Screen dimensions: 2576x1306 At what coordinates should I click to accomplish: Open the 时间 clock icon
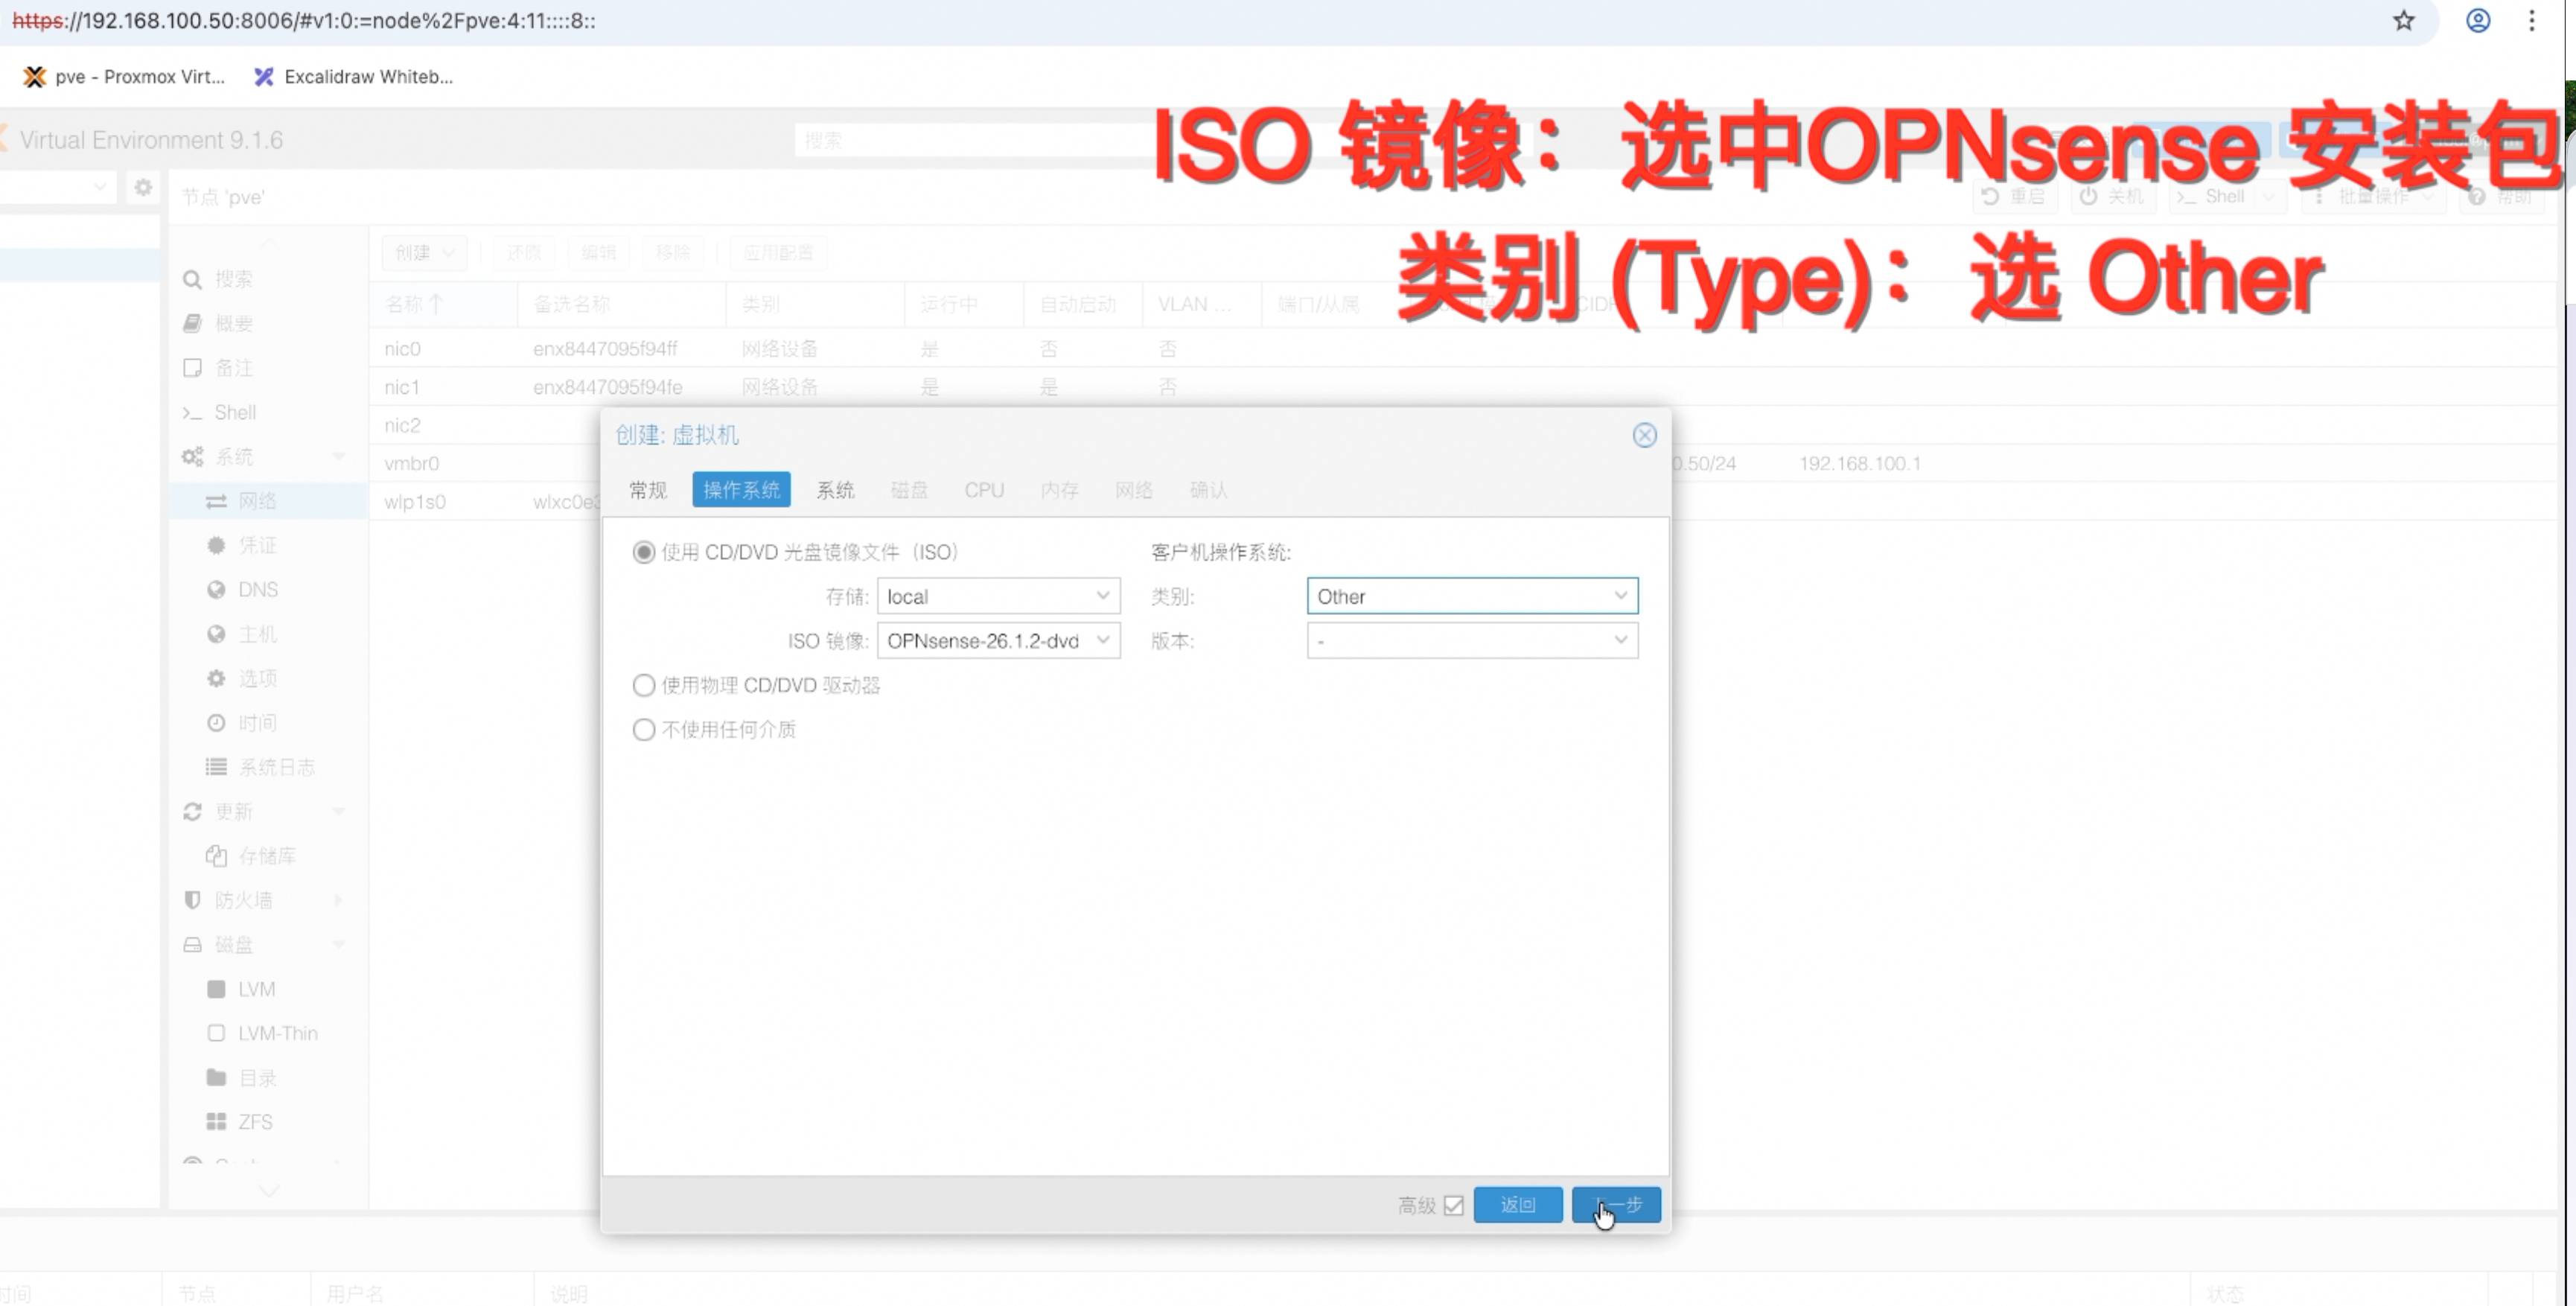216,723
